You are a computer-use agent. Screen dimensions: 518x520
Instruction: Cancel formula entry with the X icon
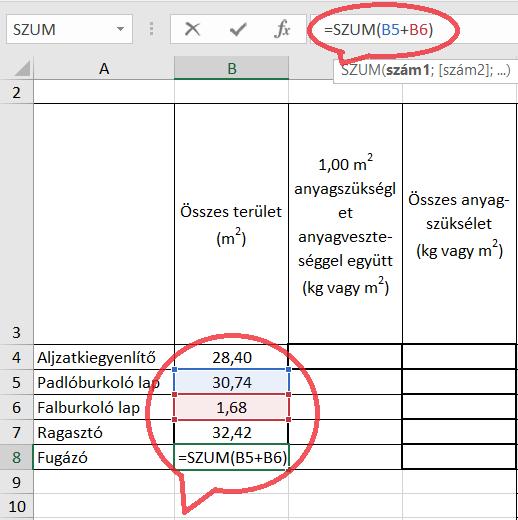pos(193,29)
